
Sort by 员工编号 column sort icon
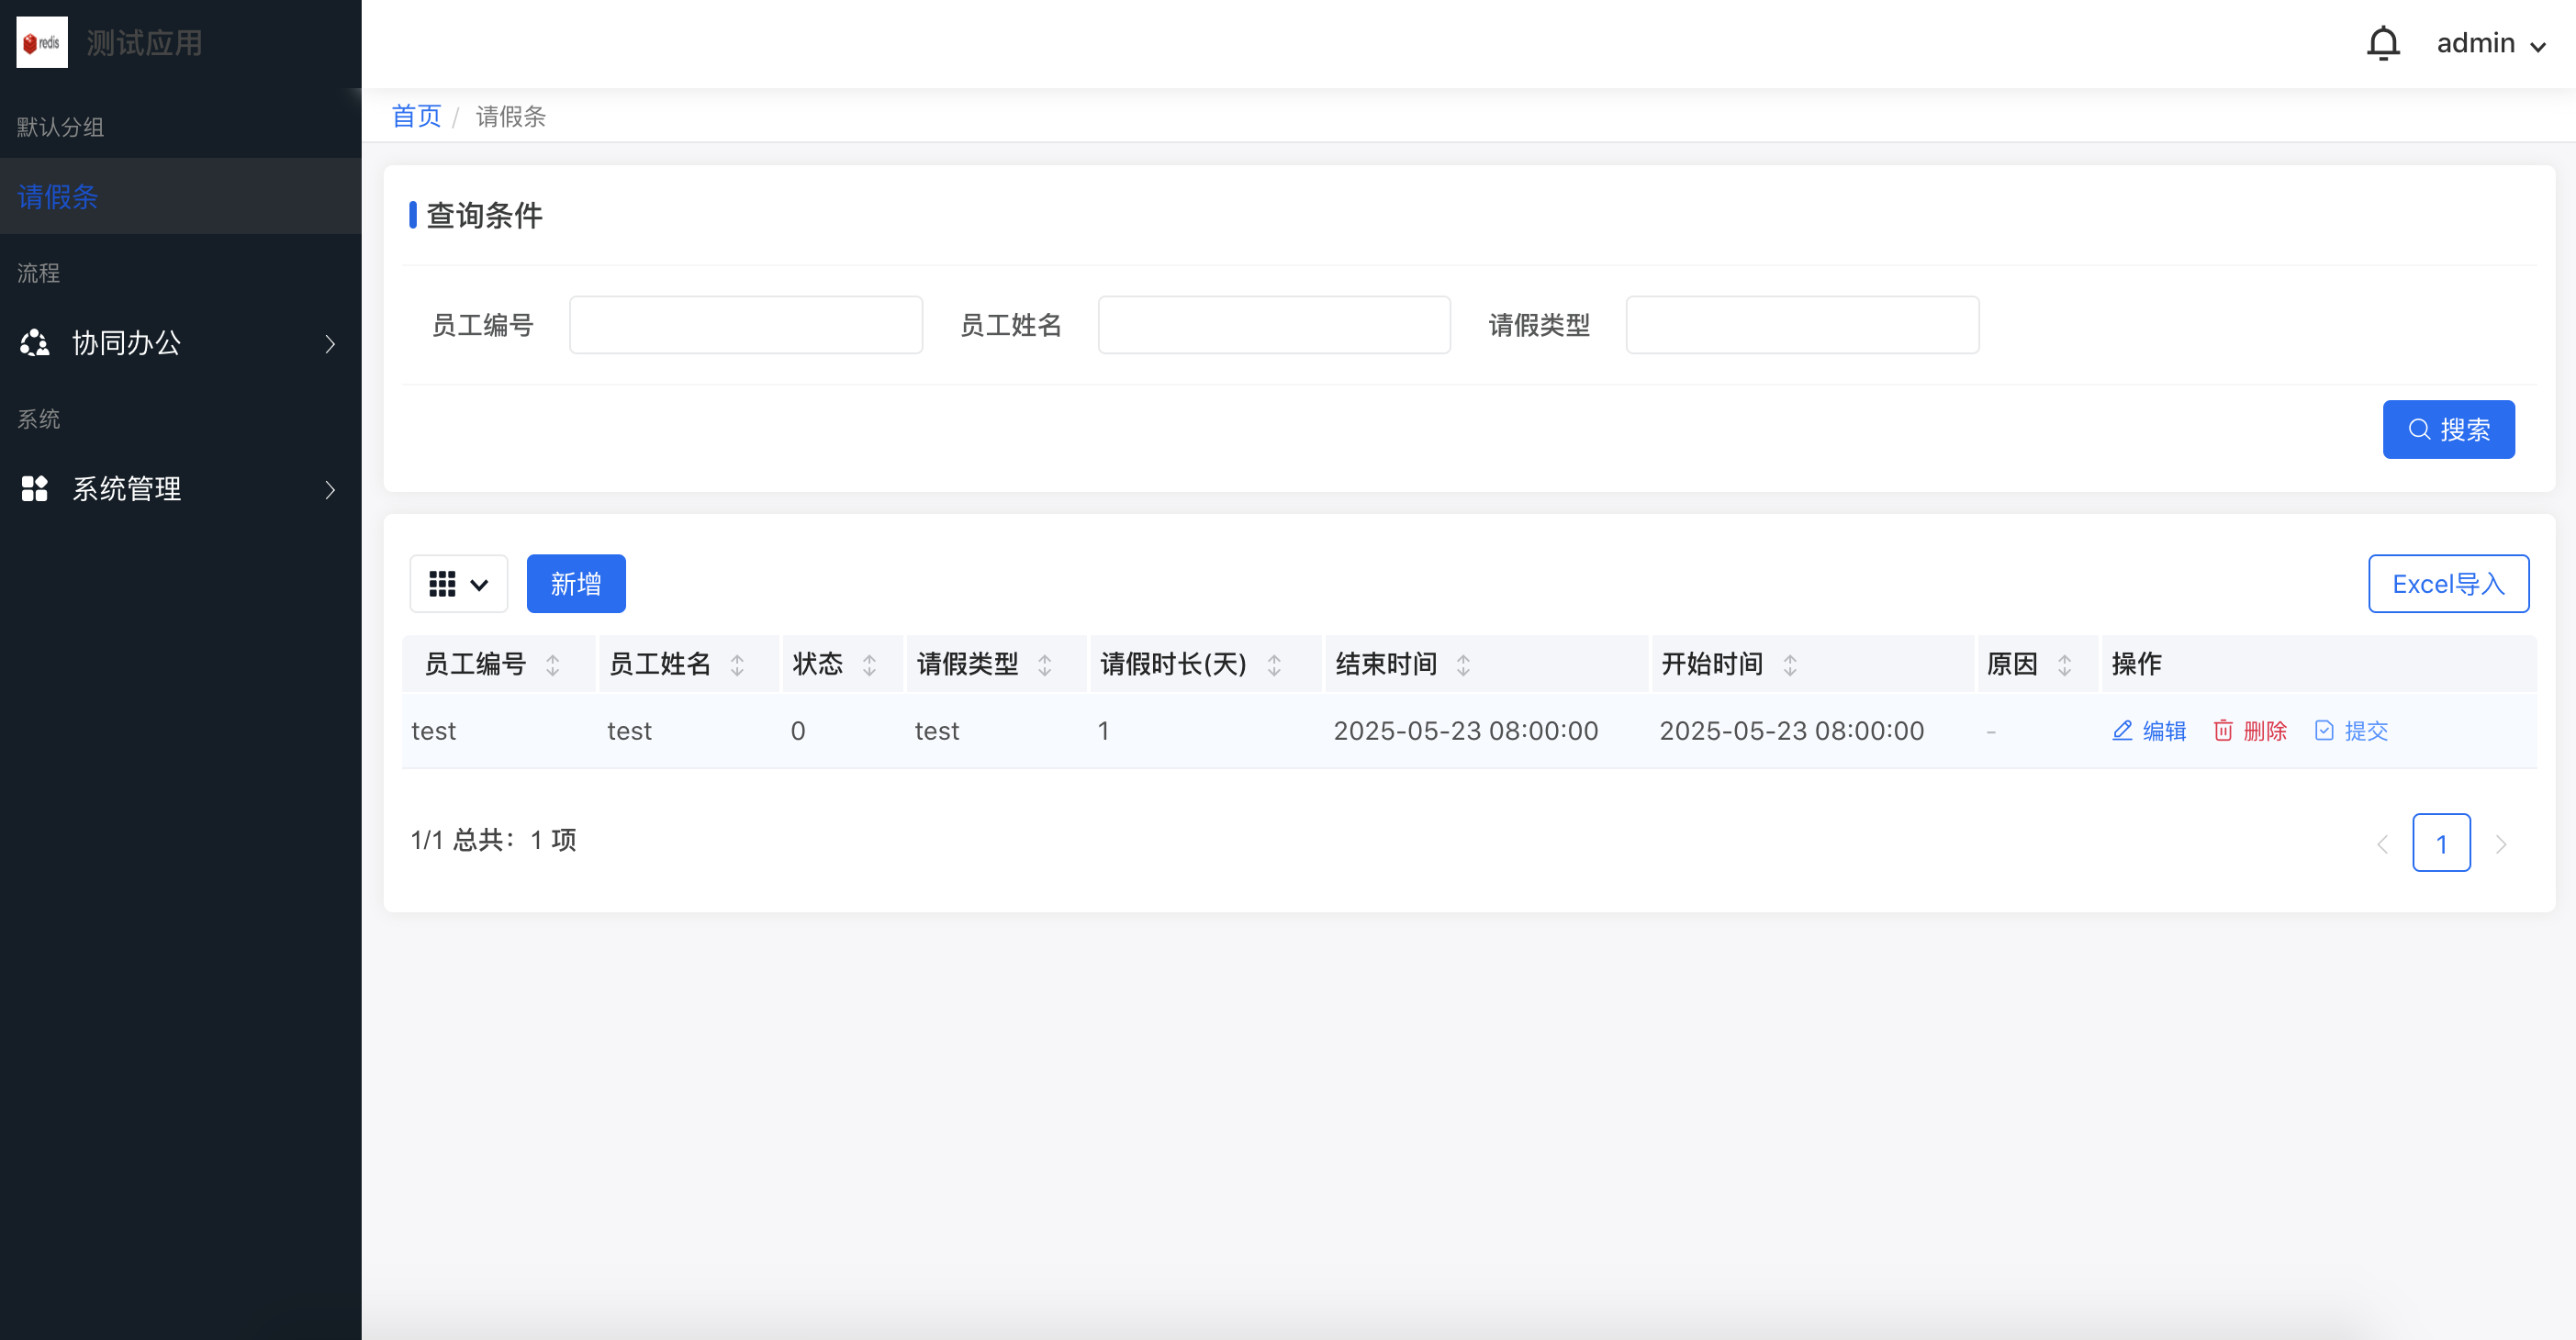553,665
